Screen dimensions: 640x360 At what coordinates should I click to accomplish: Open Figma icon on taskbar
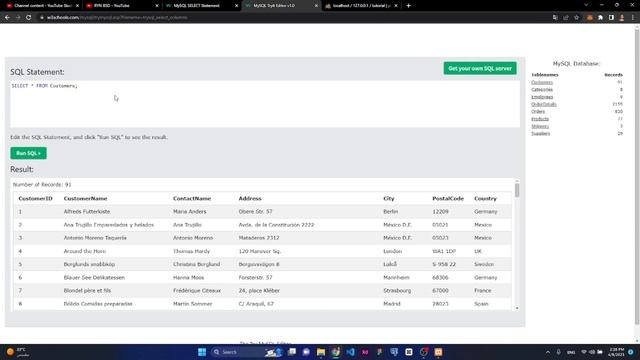click(x=379, y=352)
